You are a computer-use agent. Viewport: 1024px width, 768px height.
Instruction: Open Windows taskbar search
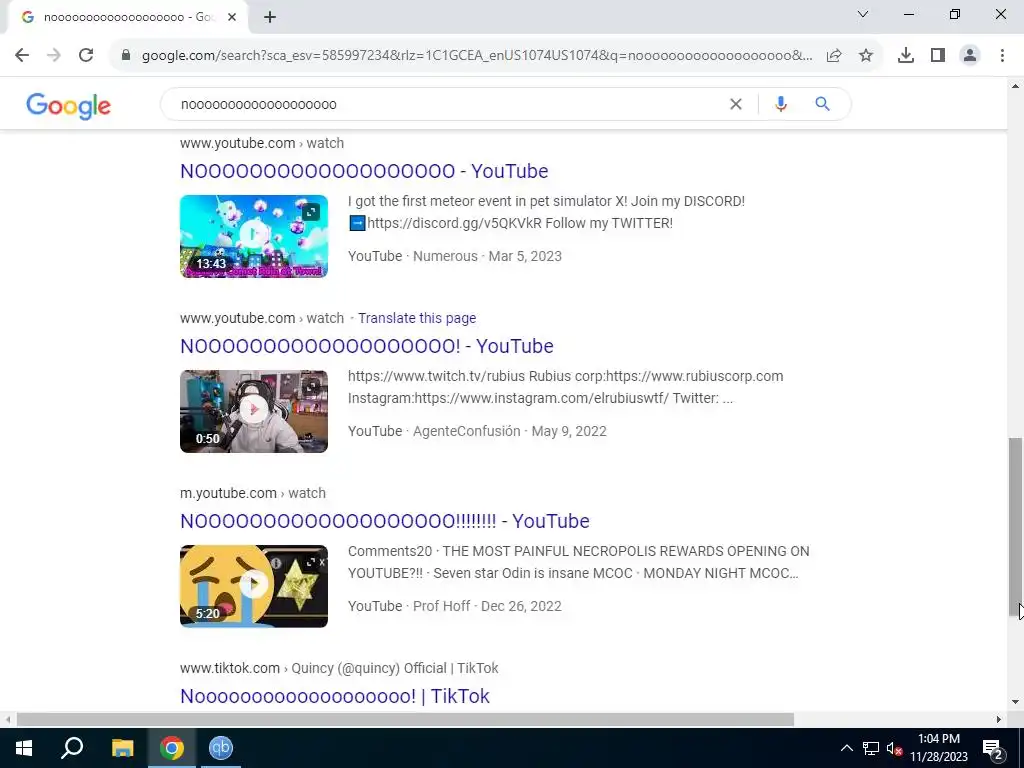point(72,748)
